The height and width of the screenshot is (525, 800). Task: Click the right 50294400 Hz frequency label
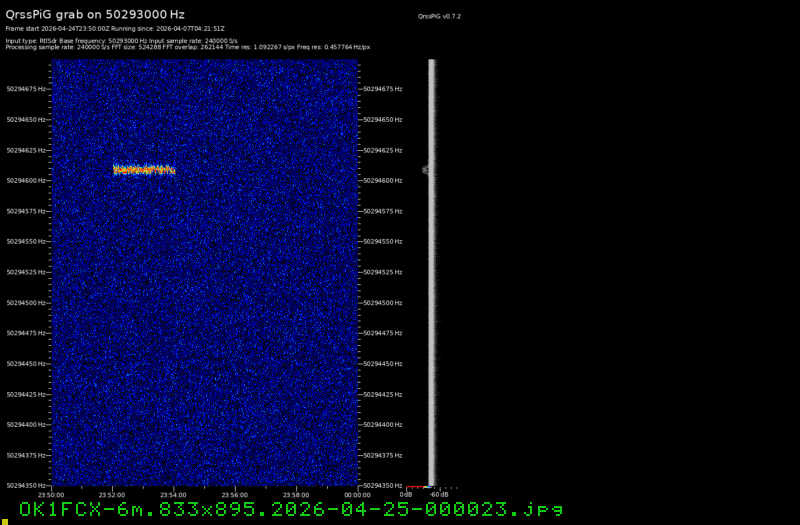[x=384, y=425]
